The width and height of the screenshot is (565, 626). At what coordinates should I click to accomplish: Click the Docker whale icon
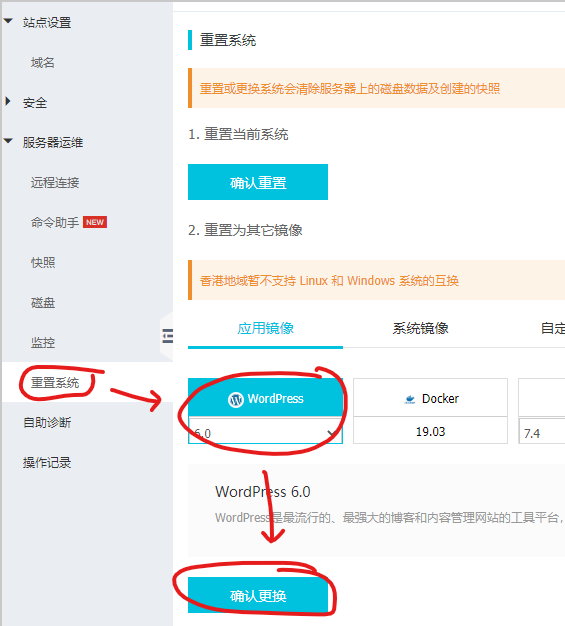410,399
